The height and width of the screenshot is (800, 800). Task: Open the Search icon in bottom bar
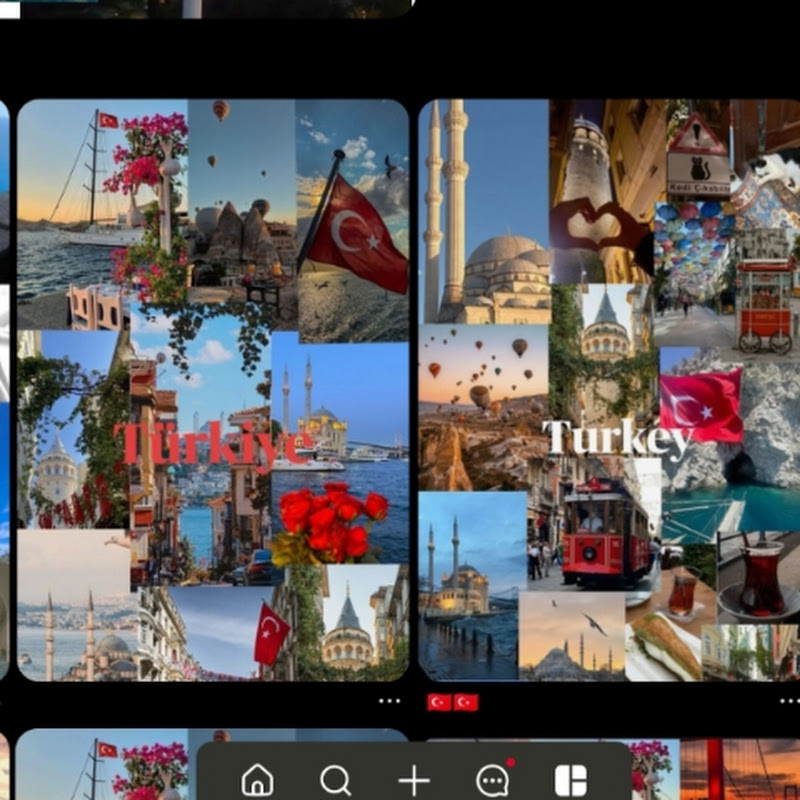coord(335,780)
